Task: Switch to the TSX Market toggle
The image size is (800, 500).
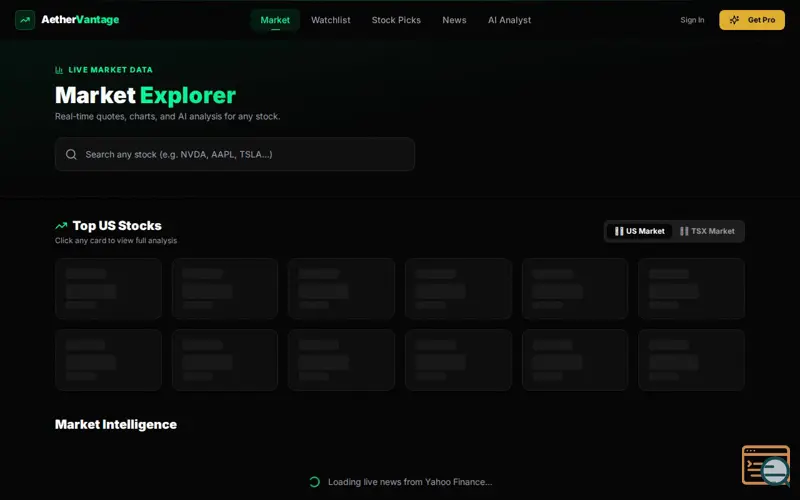Action: 707,231
